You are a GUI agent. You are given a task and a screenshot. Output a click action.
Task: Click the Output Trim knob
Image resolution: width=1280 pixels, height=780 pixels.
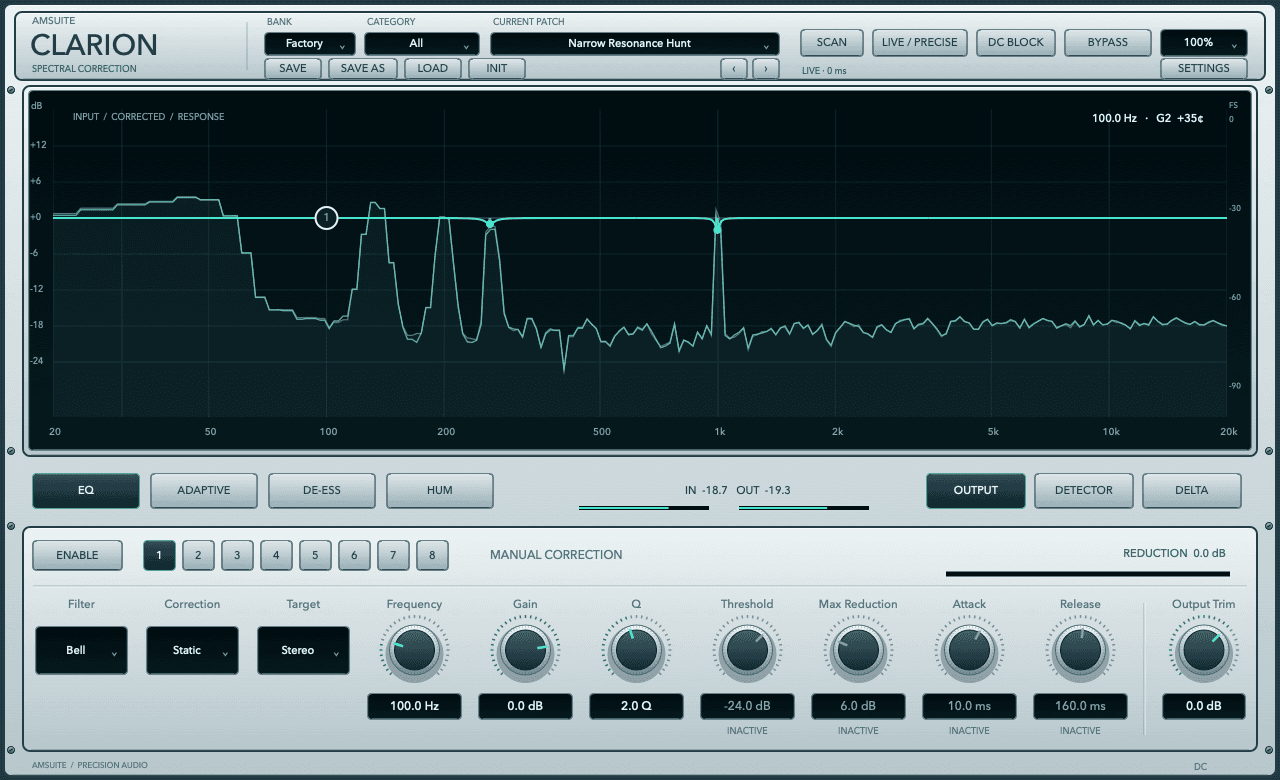click(x=1203, y=651)
